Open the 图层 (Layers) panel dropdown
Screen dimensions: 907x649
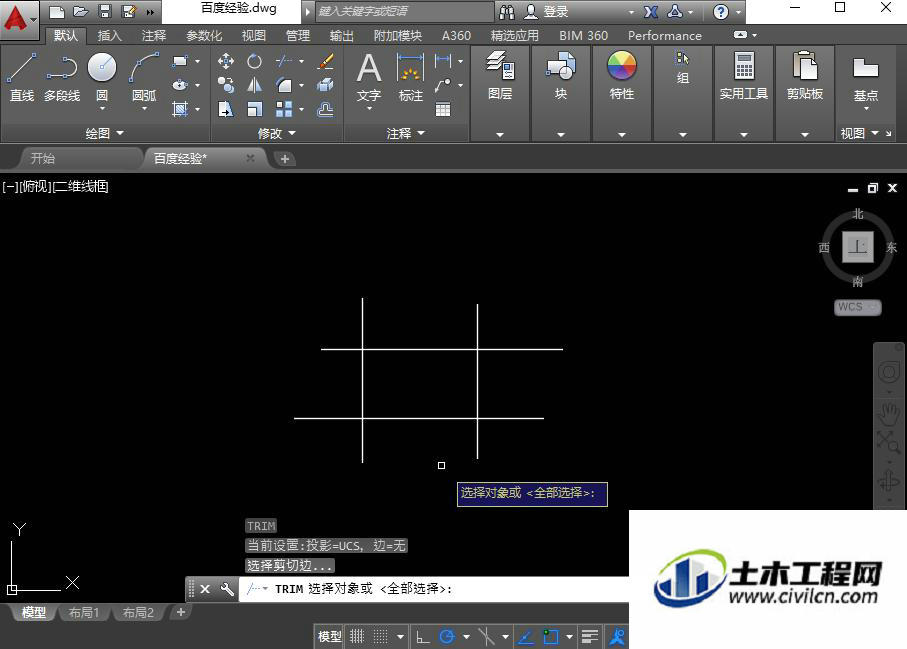coord(500,134)
